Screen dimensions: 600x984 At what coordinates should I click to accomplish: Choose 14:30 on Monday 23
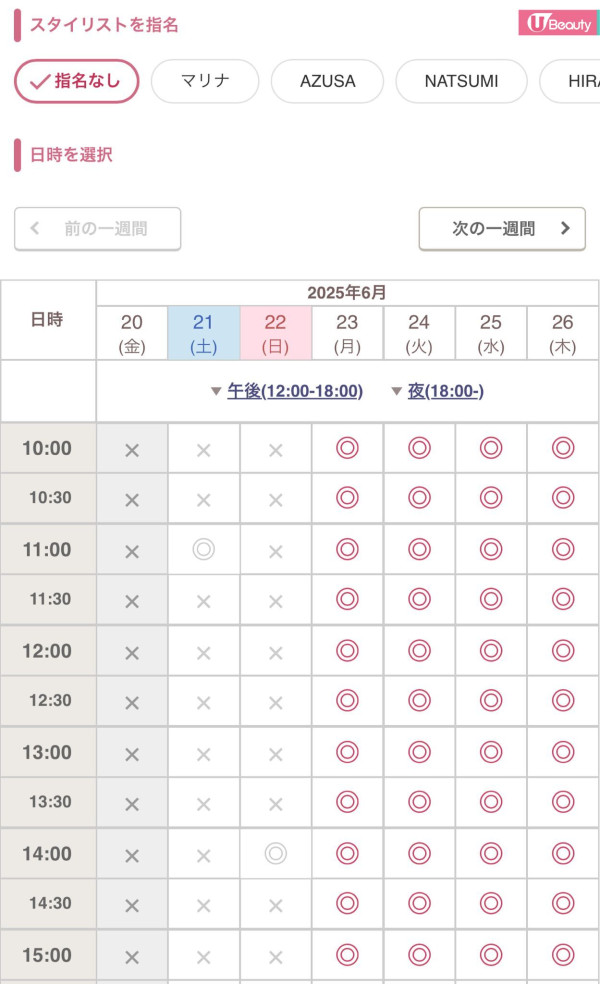[x=347, y=903]
